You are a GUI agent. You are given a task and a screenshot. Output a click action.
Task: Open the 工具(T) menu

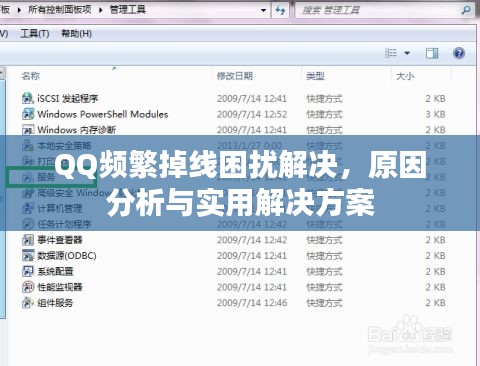click(x=35, y=33)
